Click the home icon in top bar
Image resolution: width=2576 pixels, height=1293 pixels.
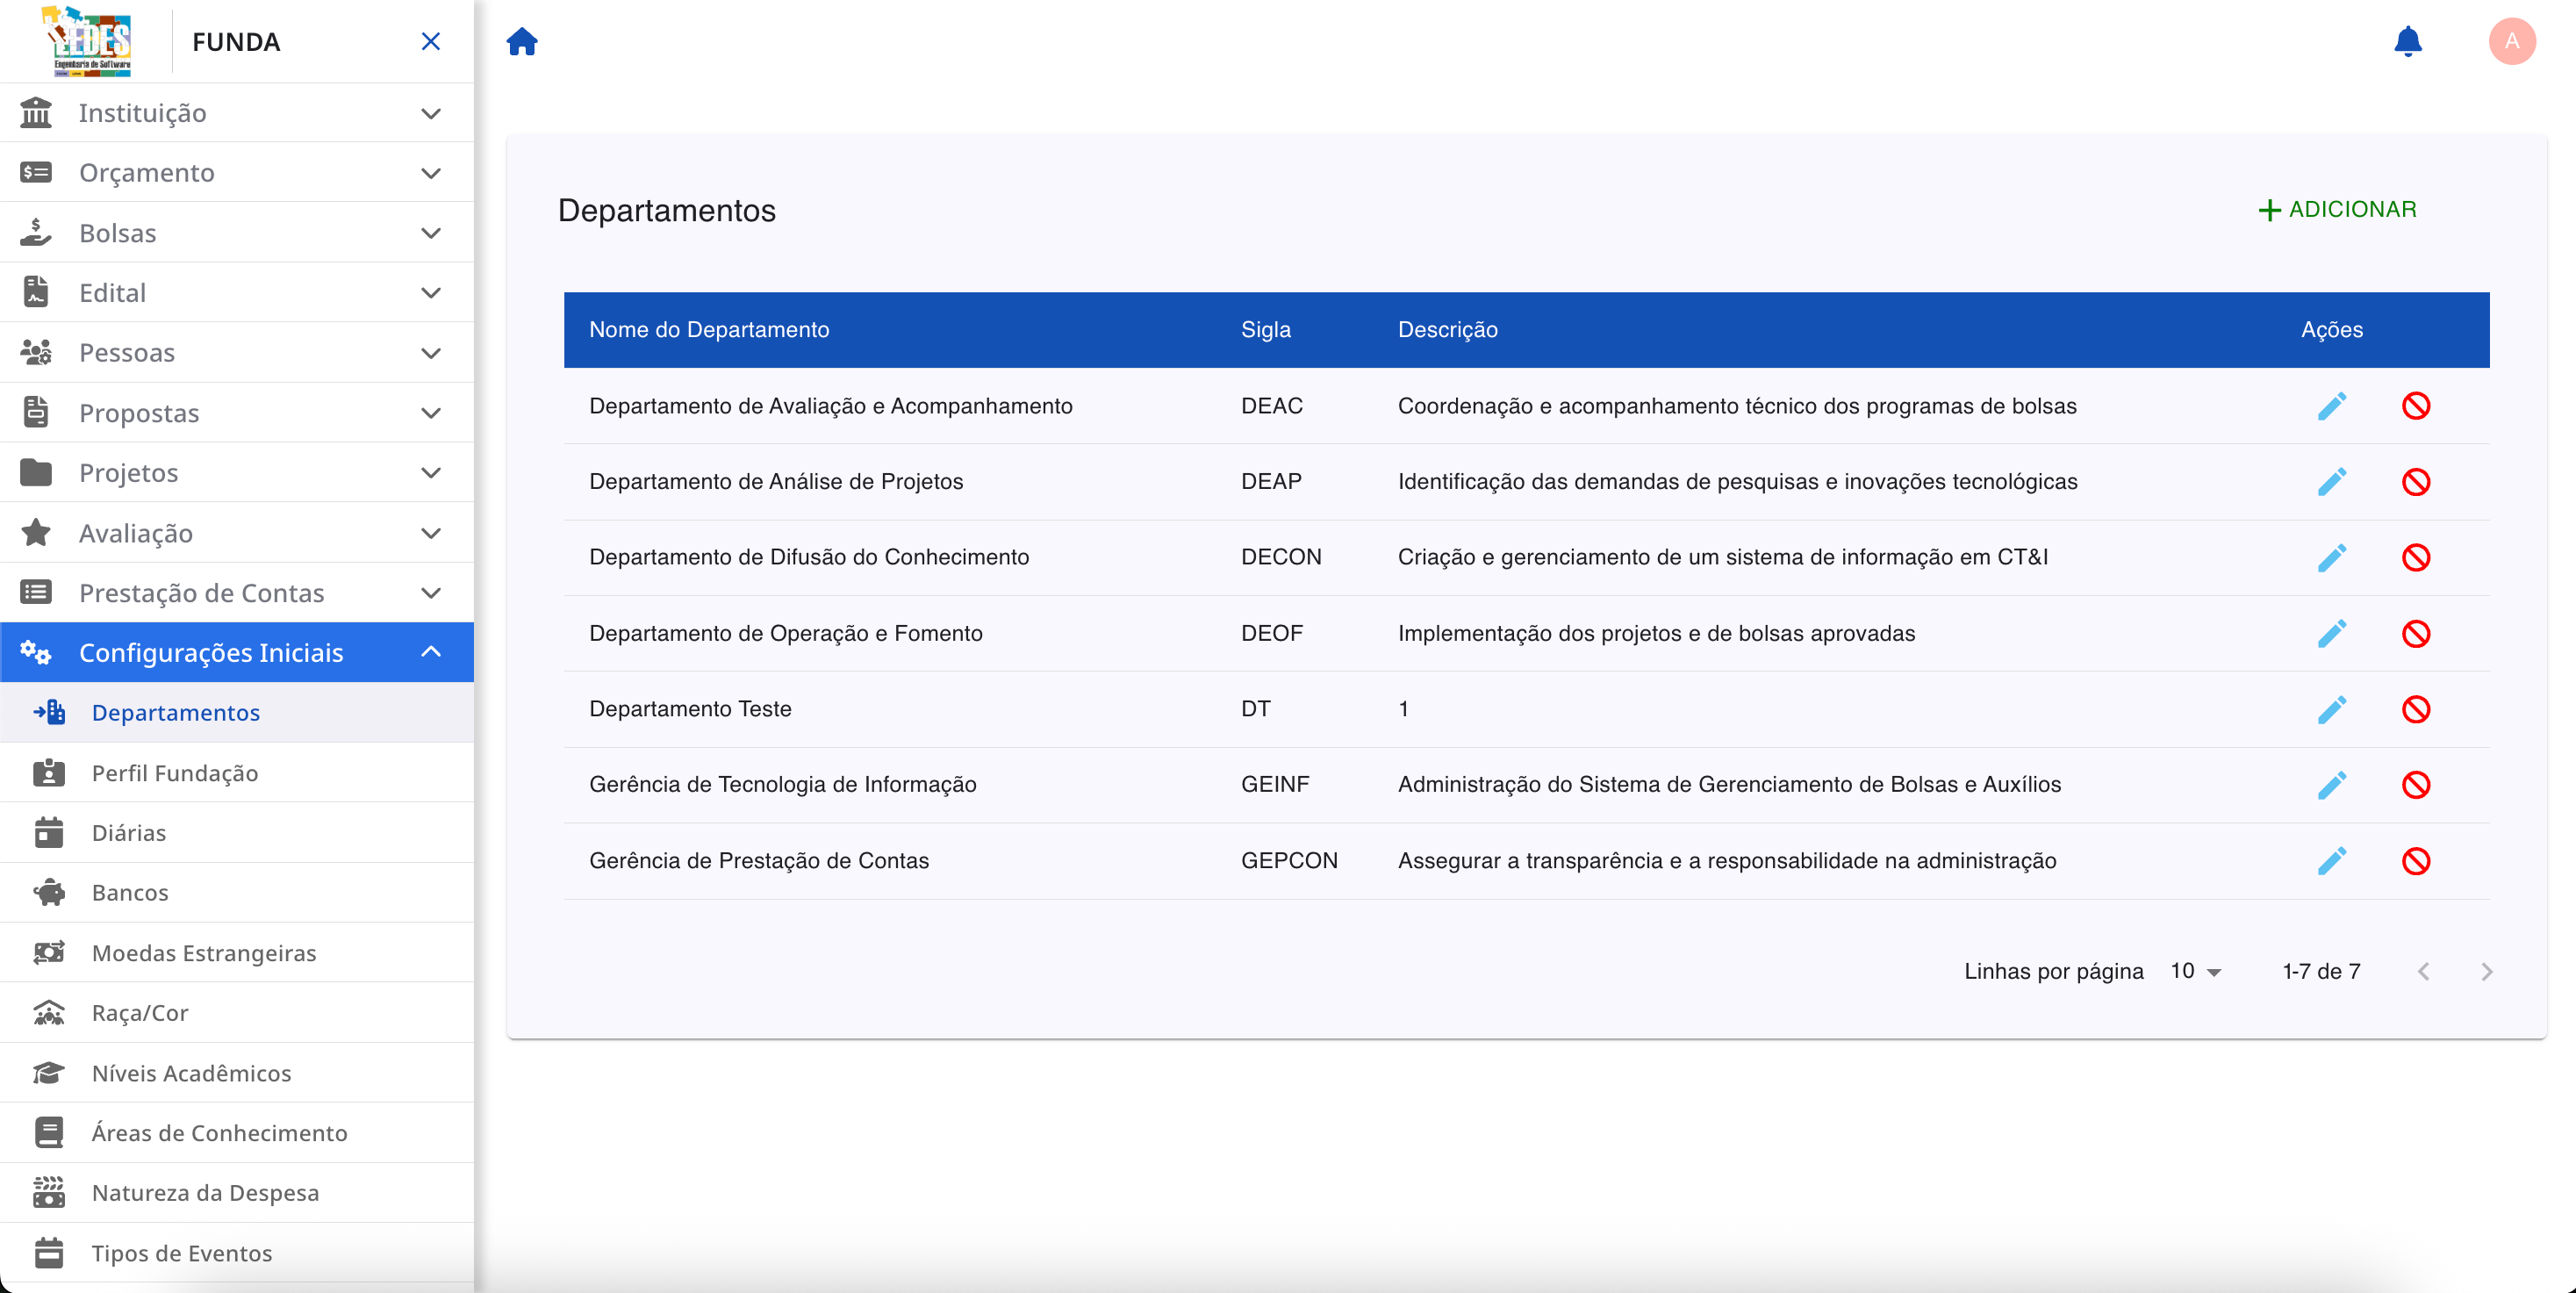pyautogui.click(x=522, y=41)
